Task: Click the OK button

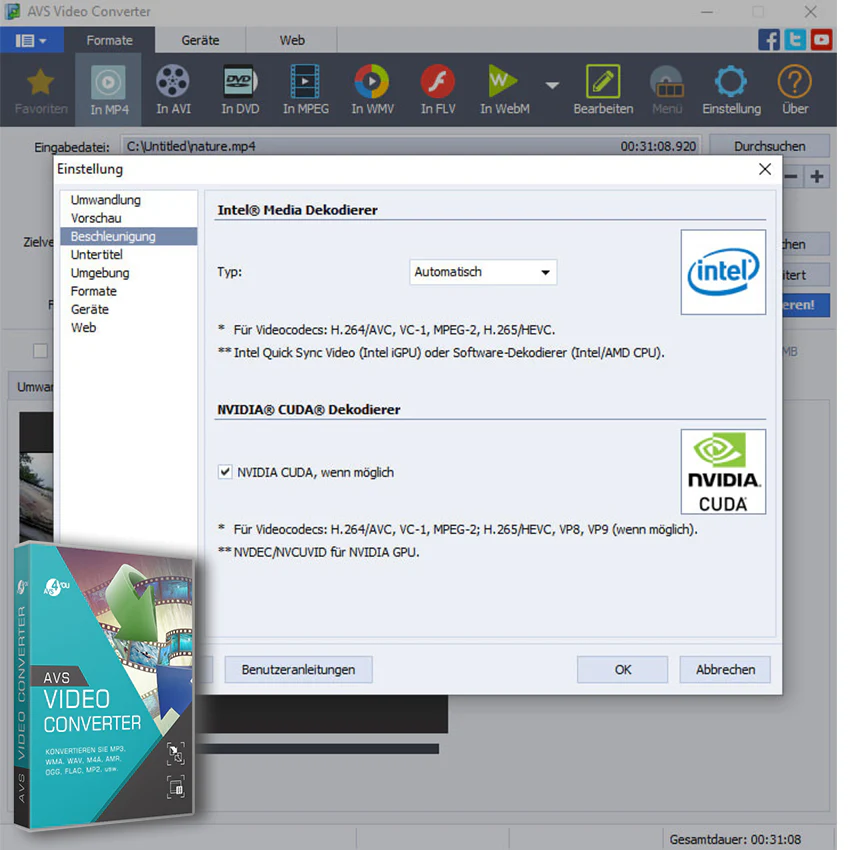Action: (622, 669)
